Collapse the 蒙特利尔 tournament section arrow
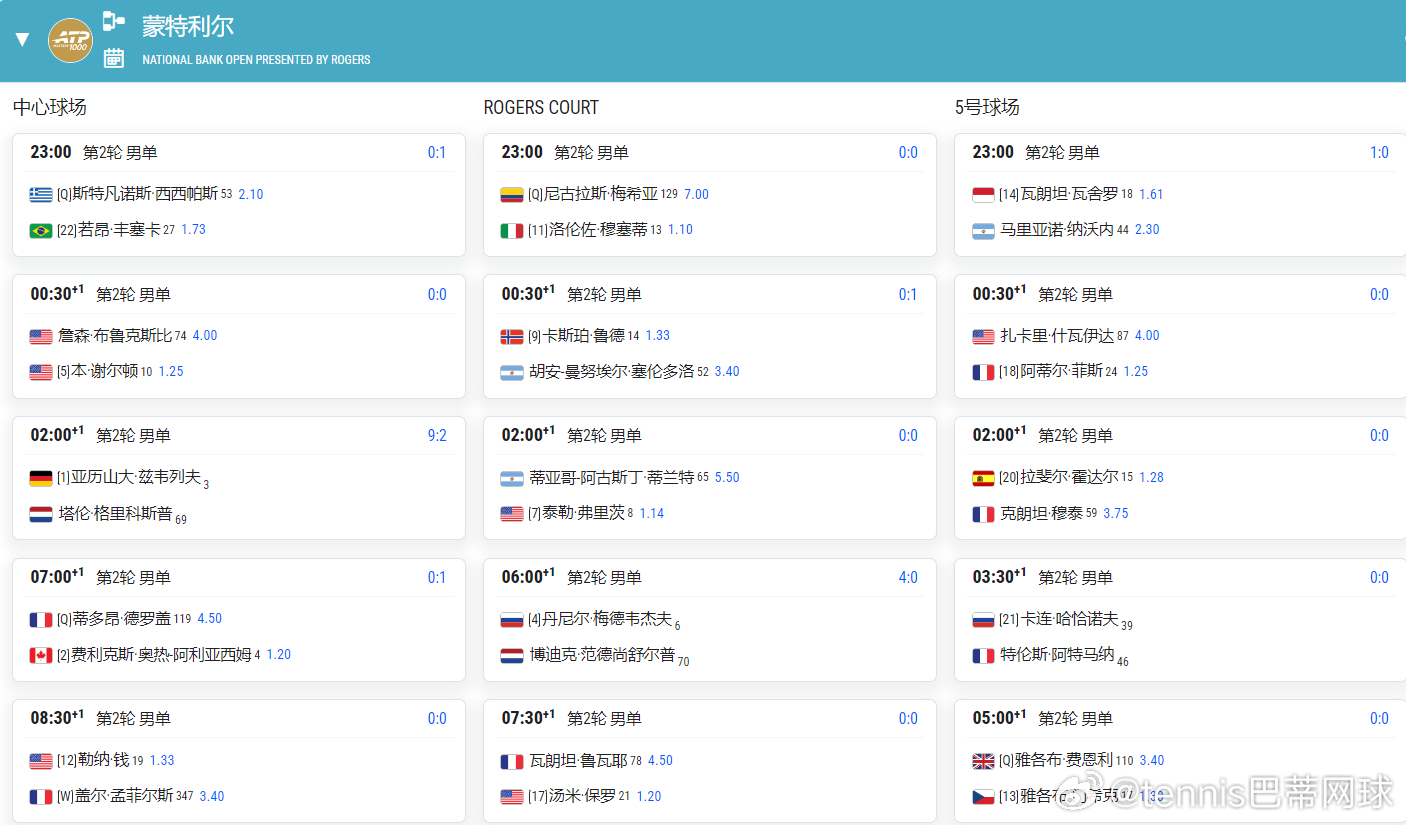This screenshot has width=1406, height=825. click(x=22, y=40)
